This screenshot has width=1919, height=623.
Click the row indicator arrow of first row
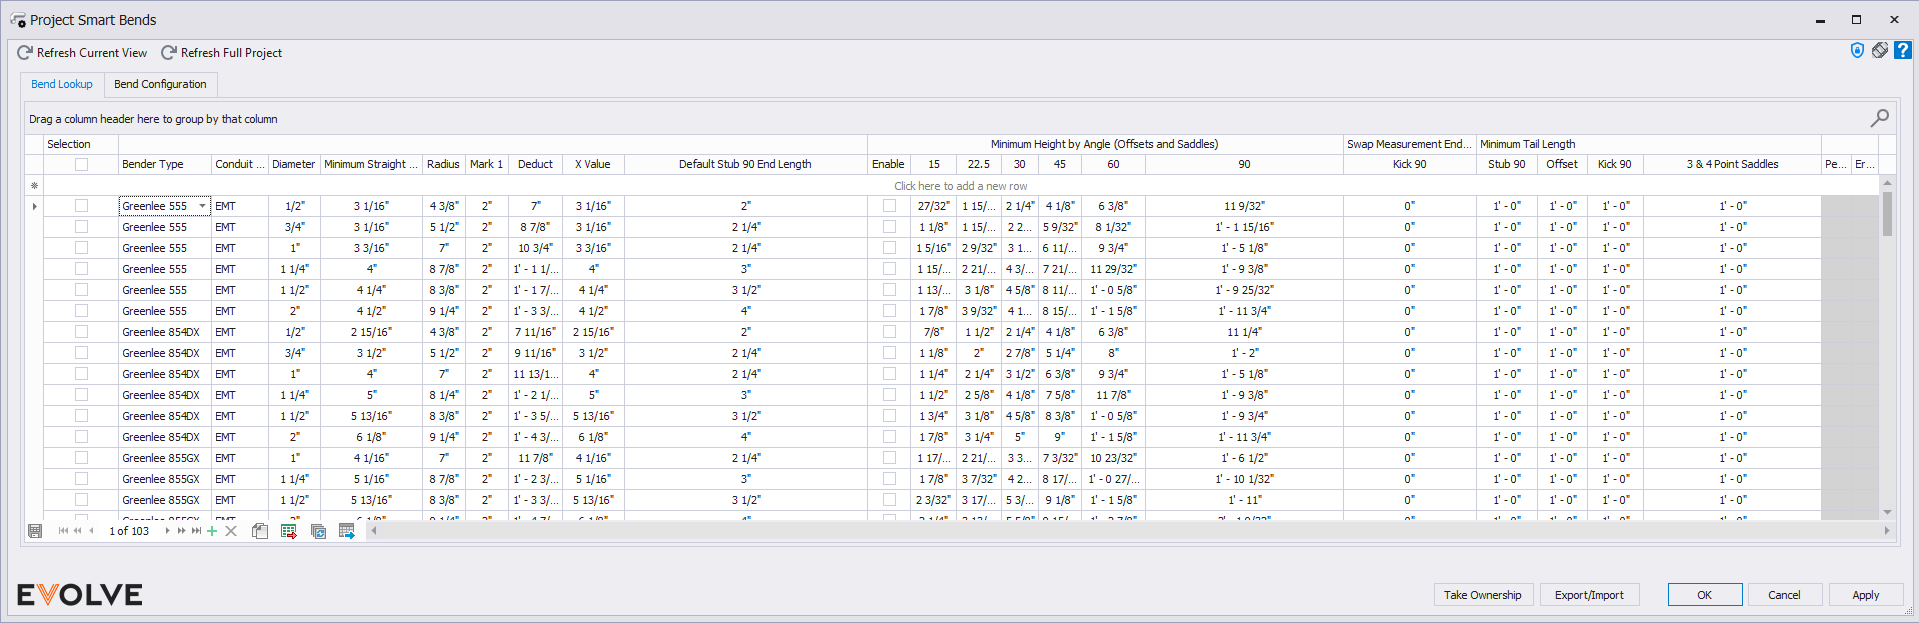point(35,206)
